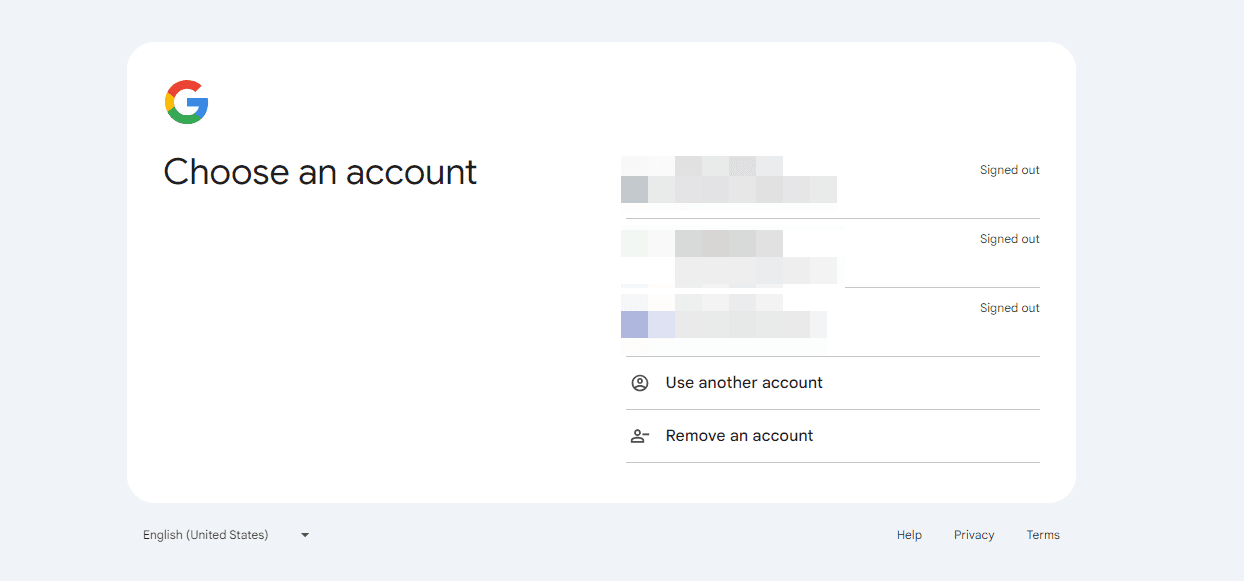Click the person icon beside Use another account
1244x581 pixels.
pos(640,382)
